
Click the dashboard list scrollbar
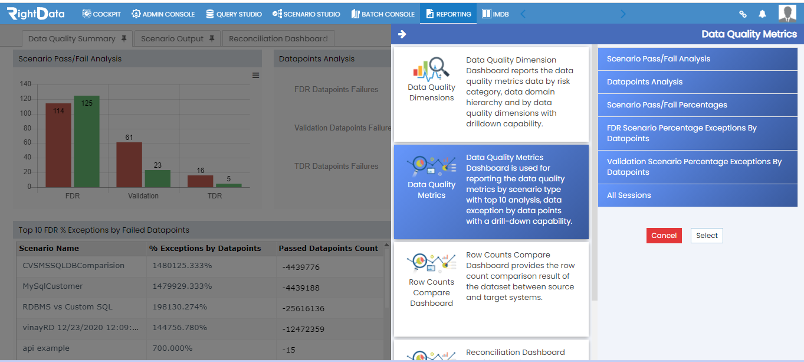(594, 172)
